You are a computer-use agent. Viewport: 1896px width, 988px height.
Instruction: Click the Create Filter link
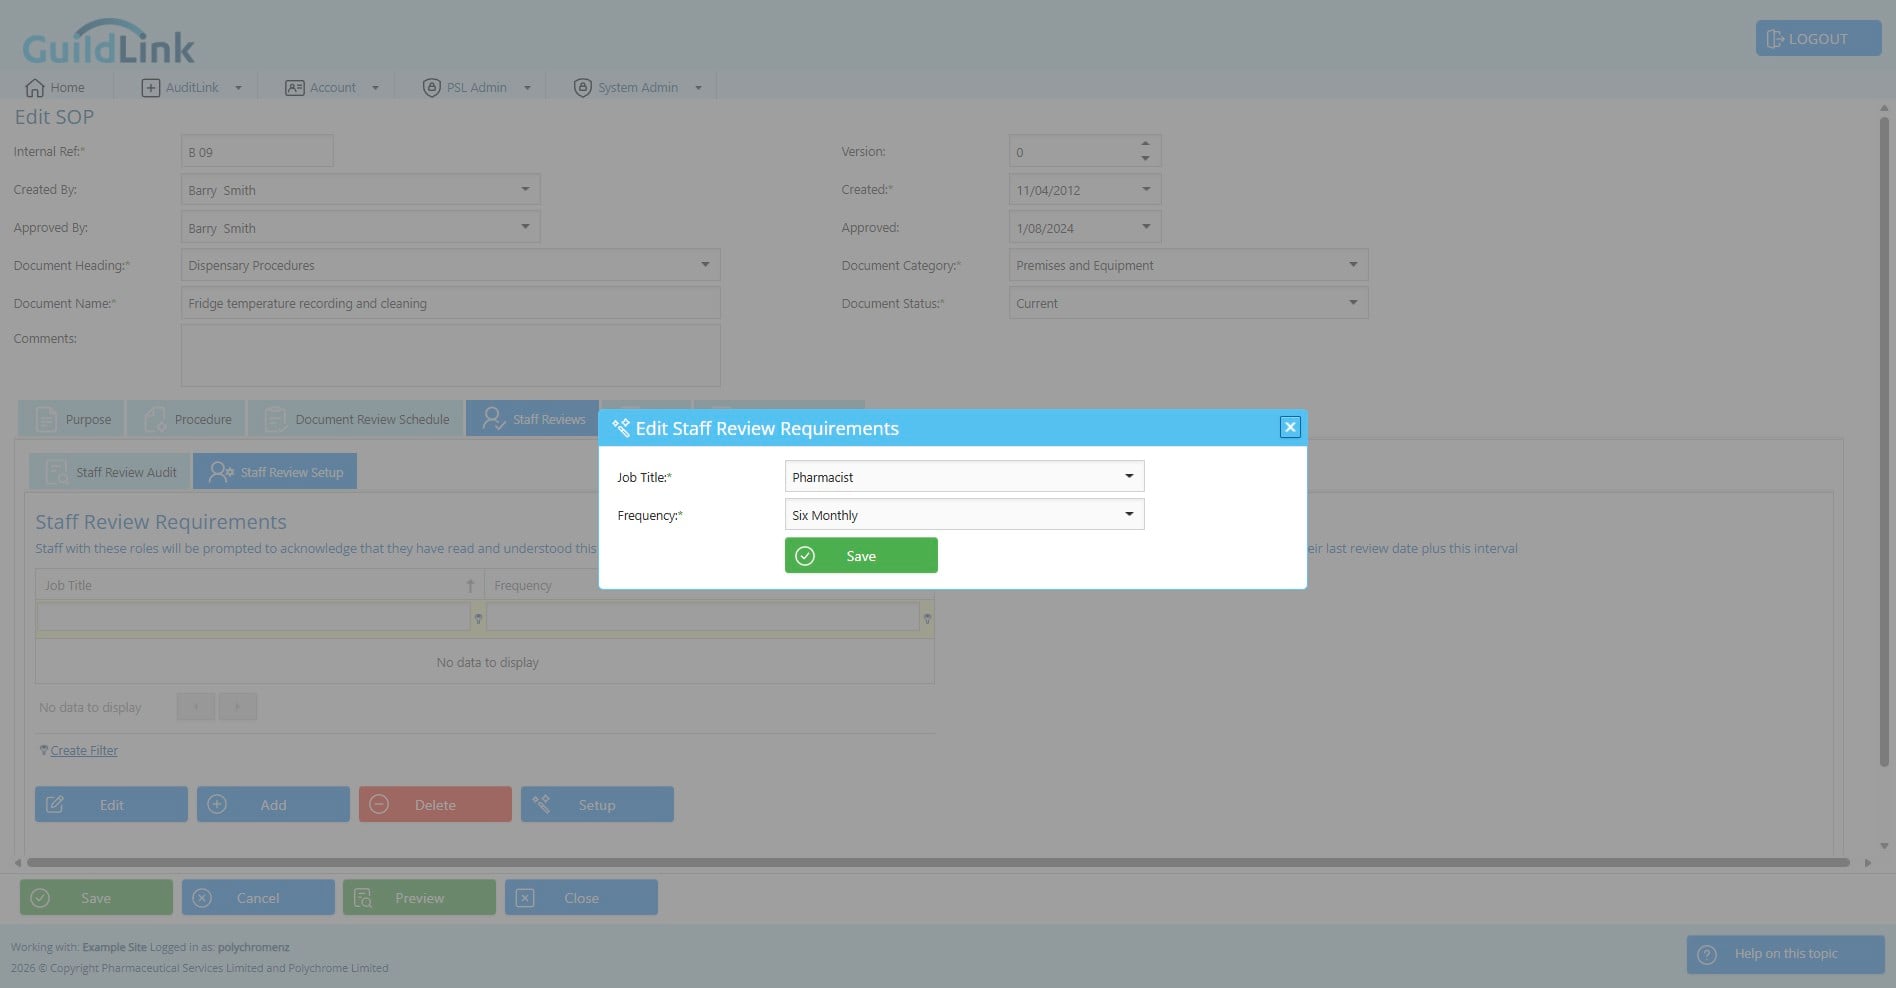84,751
